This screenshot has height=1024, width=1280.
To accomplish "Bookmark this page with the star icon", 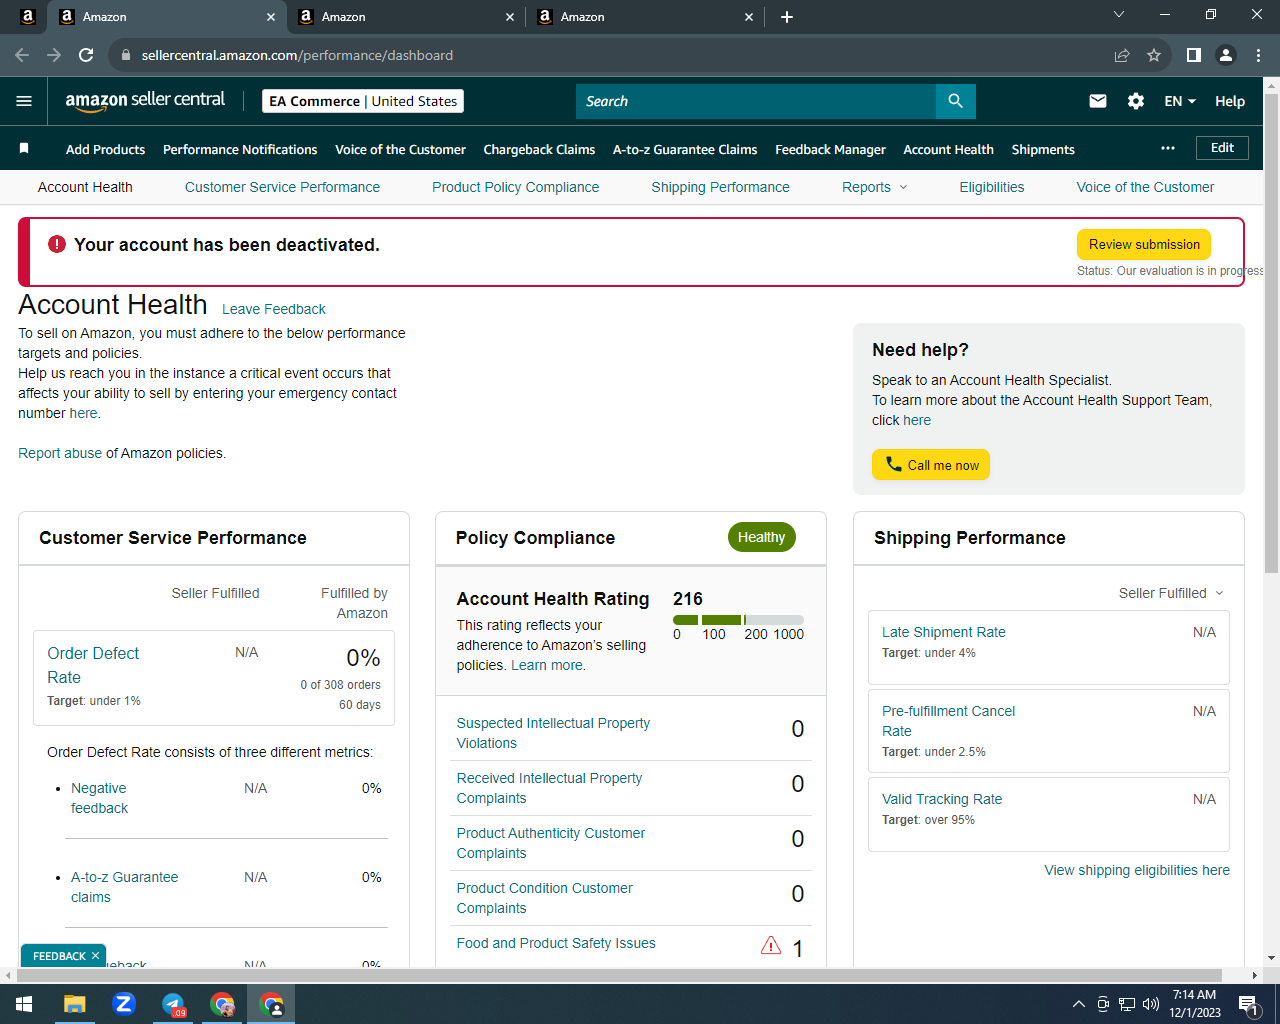I will (1154, 55).
